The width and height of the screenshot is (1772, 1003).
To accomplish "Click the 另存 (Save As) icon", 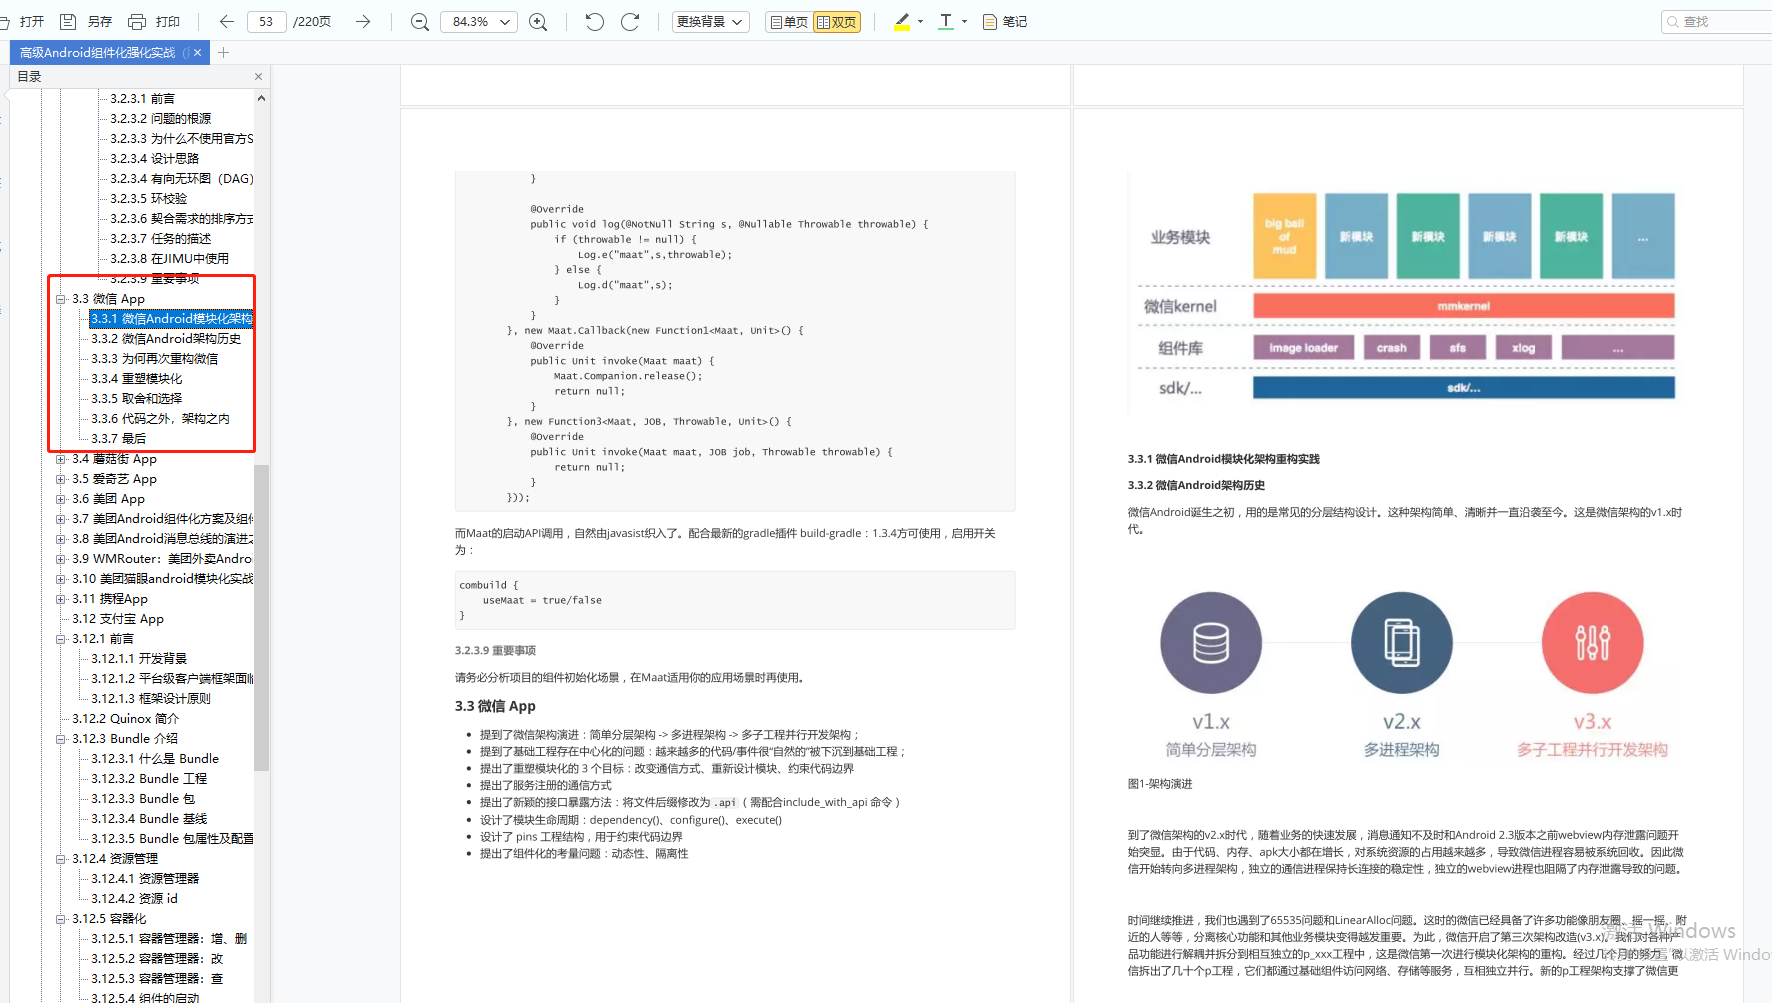I will click(x=68, y=21).
